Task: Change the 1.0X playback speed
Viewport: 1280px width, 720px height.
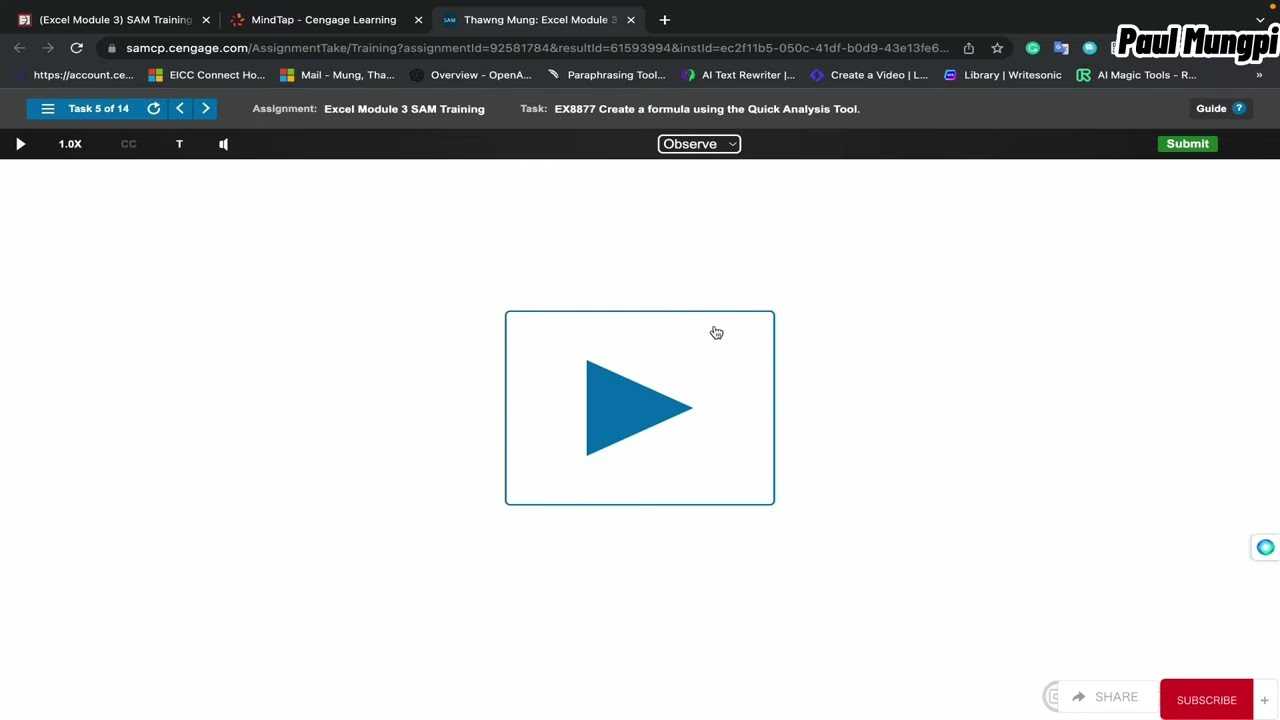Action: click(70, 144)
